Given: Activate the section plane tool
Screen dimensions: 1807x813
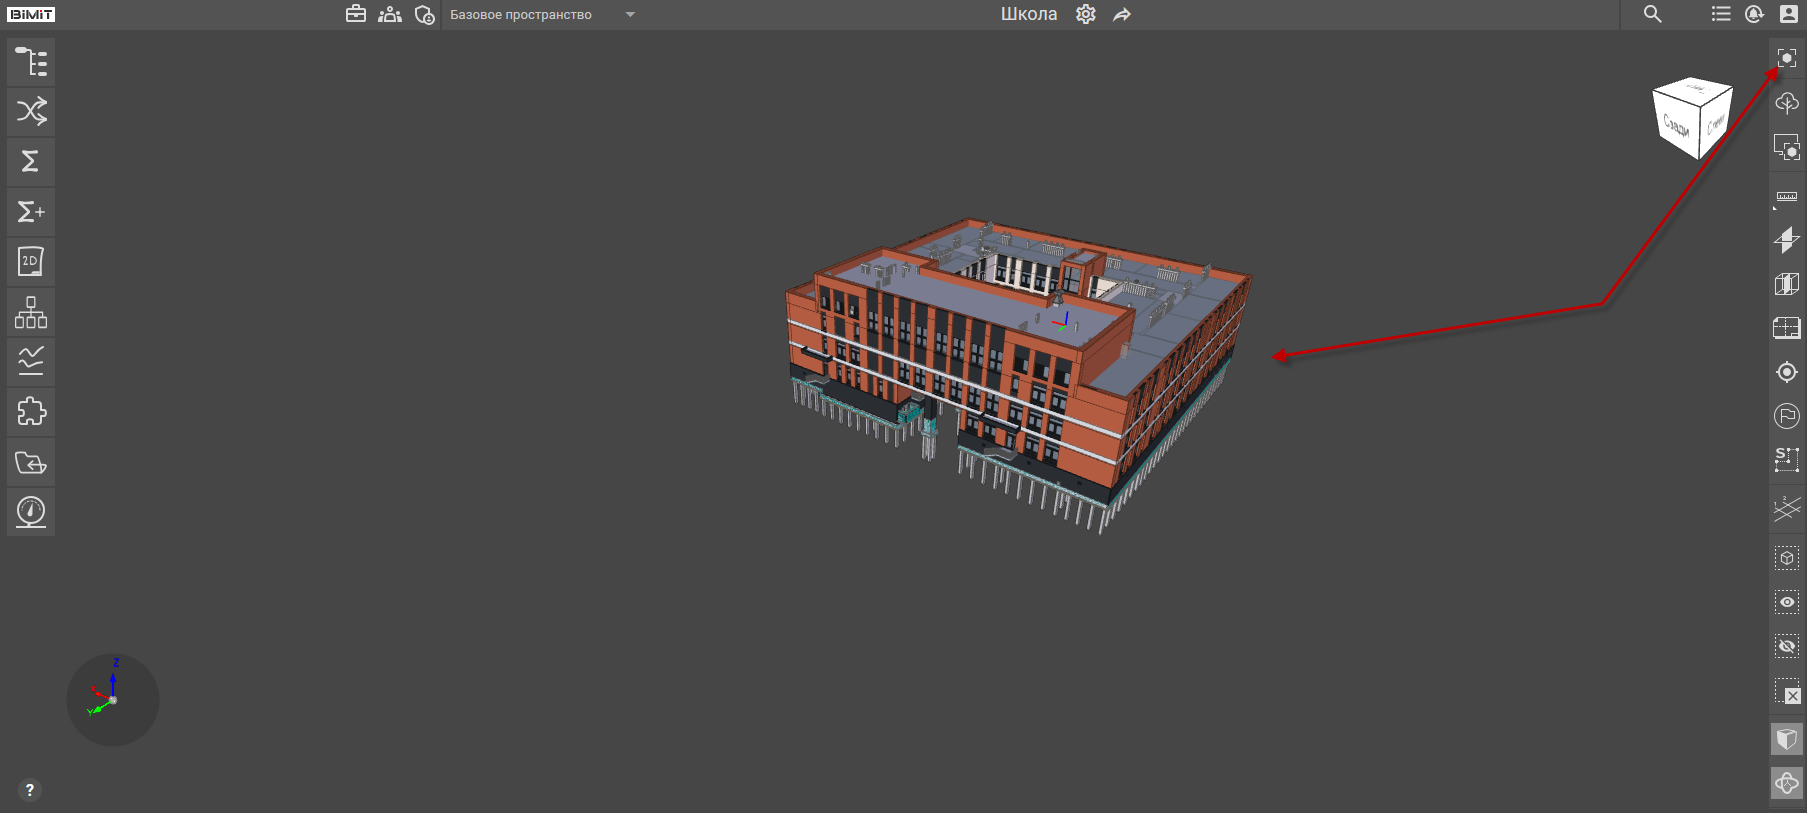Looking at the screenshot, I should (x=1786, y=240).
